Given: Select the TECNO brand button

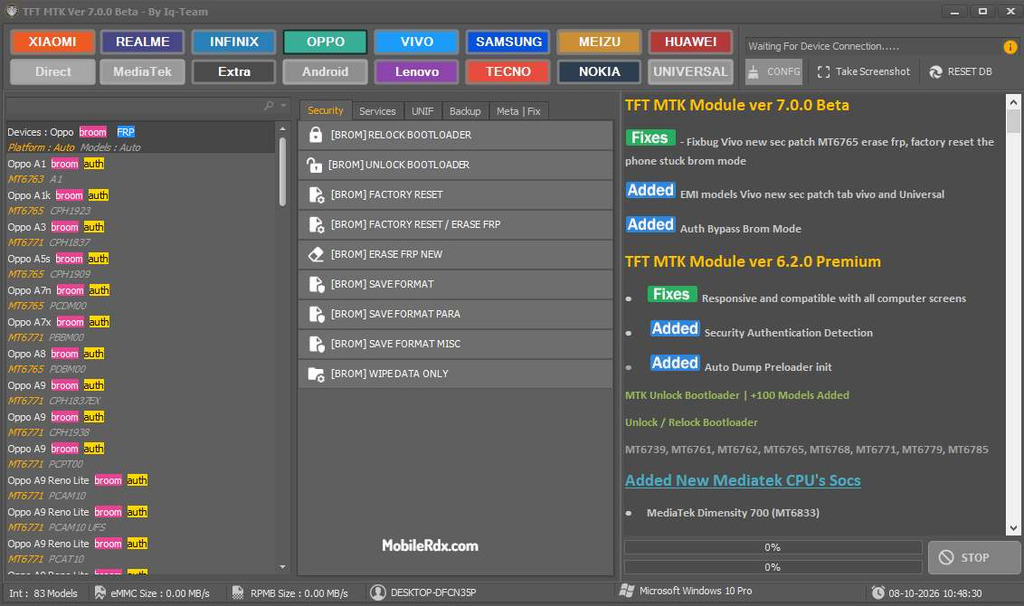Looking at the screenshot, I should (x=508, y=72).
